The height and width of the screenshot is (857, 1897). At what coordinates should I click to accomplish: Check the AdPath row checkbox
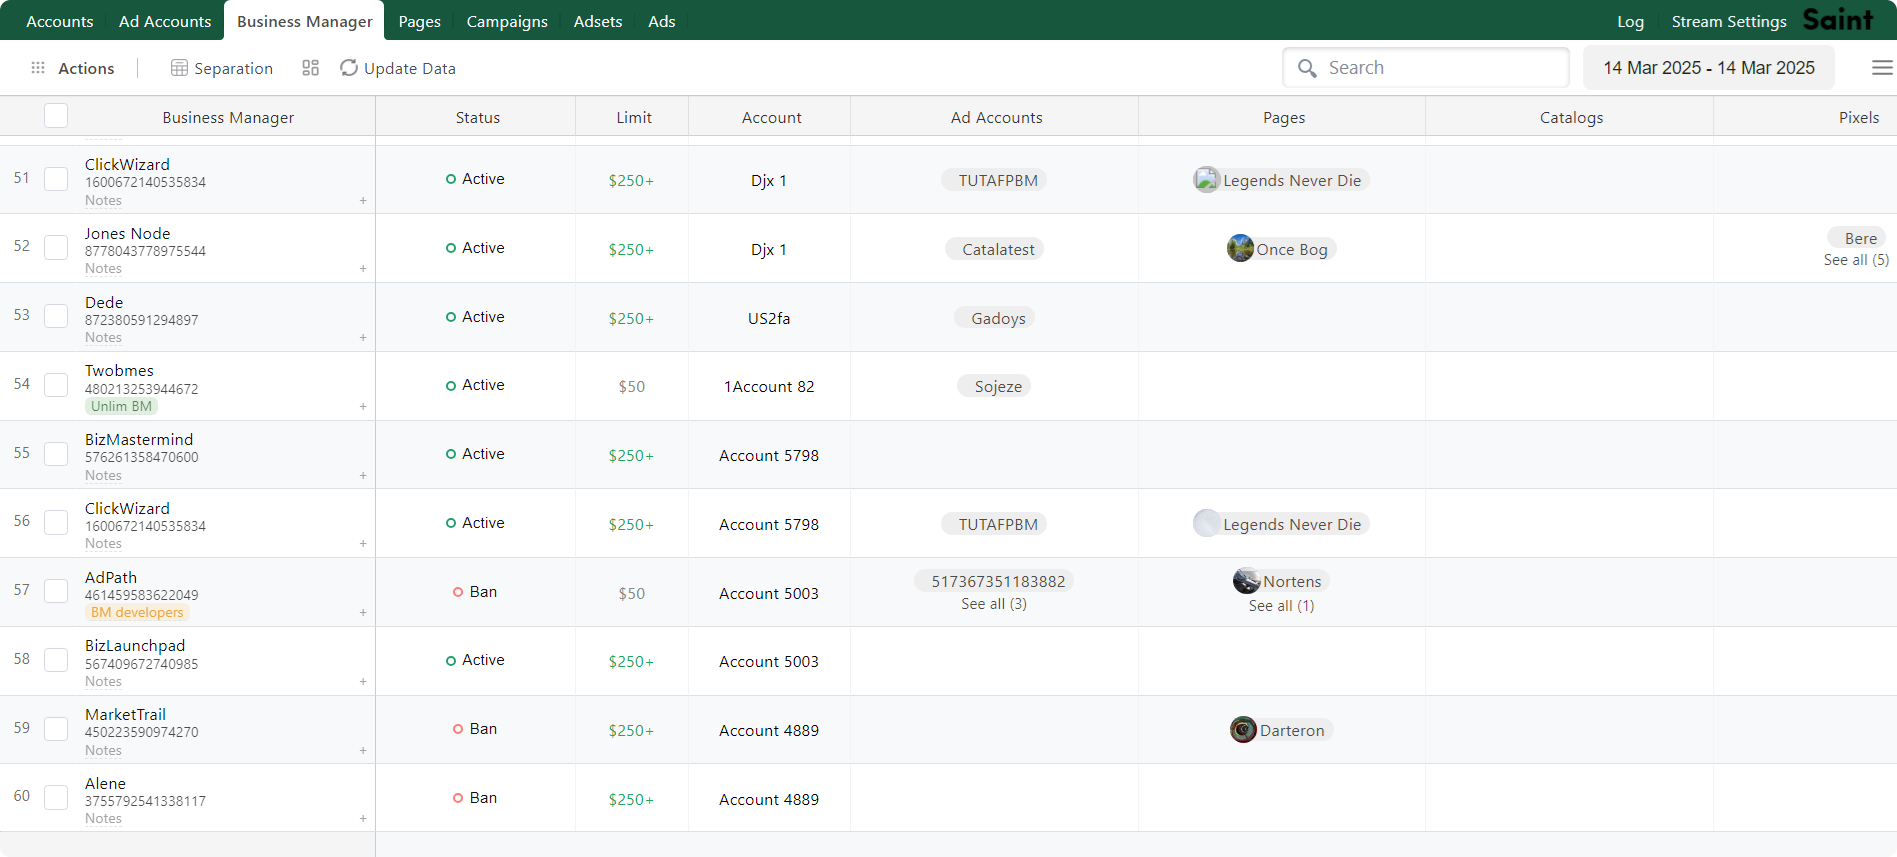(x=56, y=591)
